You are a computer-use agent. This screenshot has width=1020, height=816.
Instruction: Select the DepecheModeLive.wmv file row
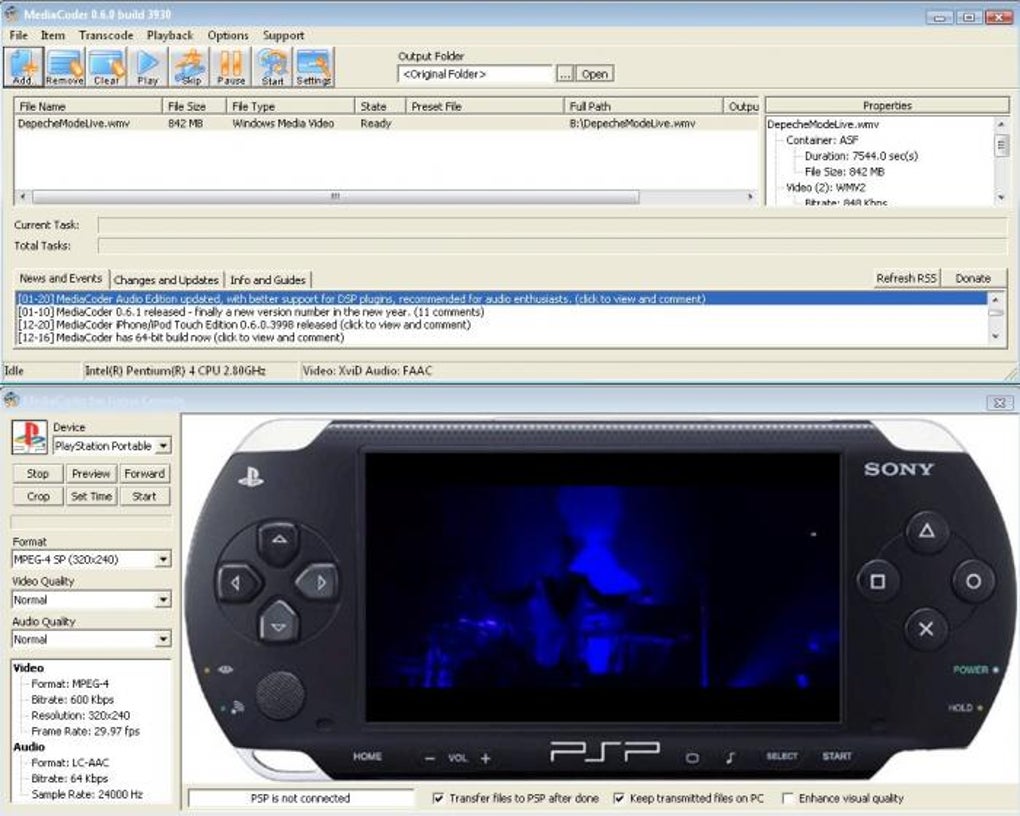387,123
